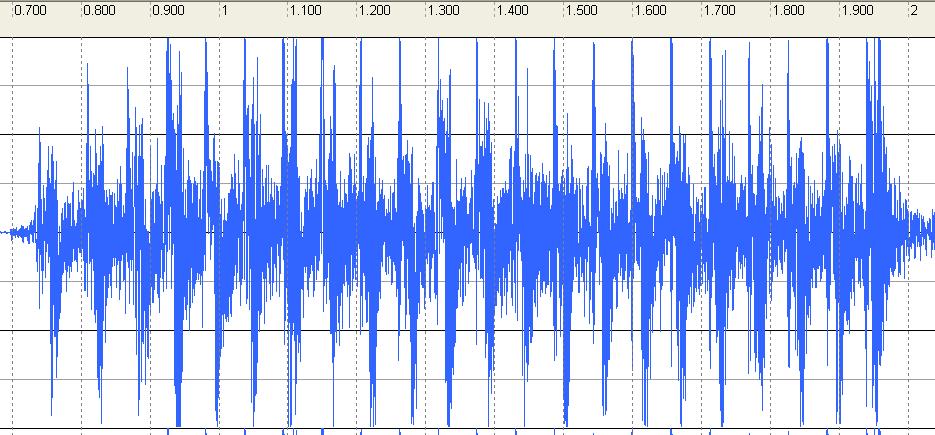Click the 1.200 mark on time ruler

[x=374, y=11]
